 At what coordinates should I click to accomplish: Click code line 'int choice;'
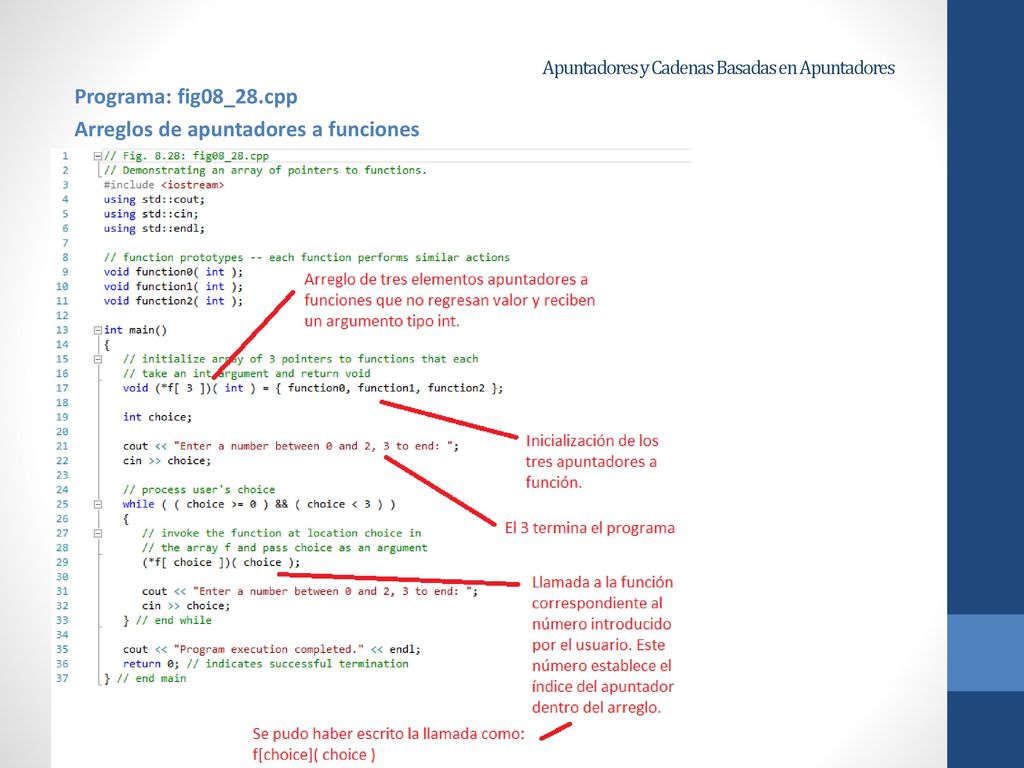(157, 417)
